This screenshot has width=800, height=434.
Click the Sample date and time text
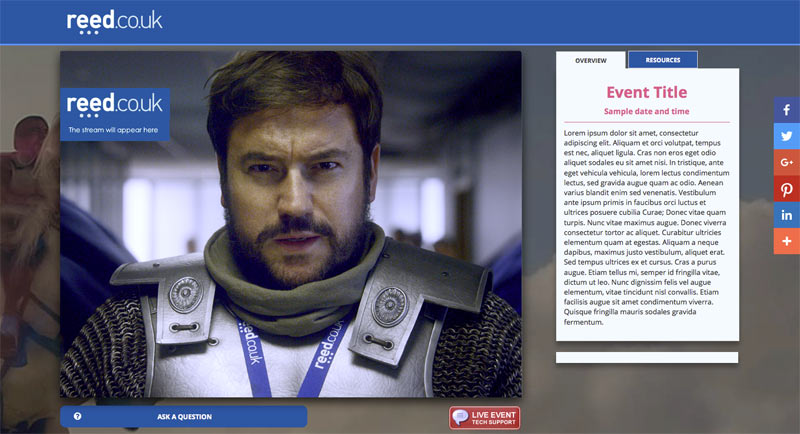[646, 111]
